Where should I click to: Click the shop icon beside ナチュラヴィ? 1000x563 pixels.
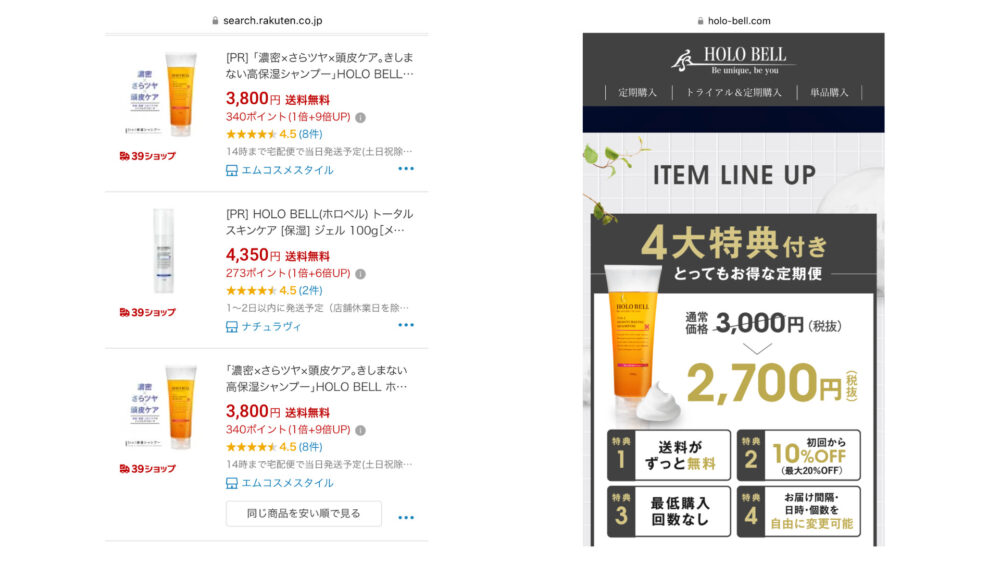click(x=232, y=326)
